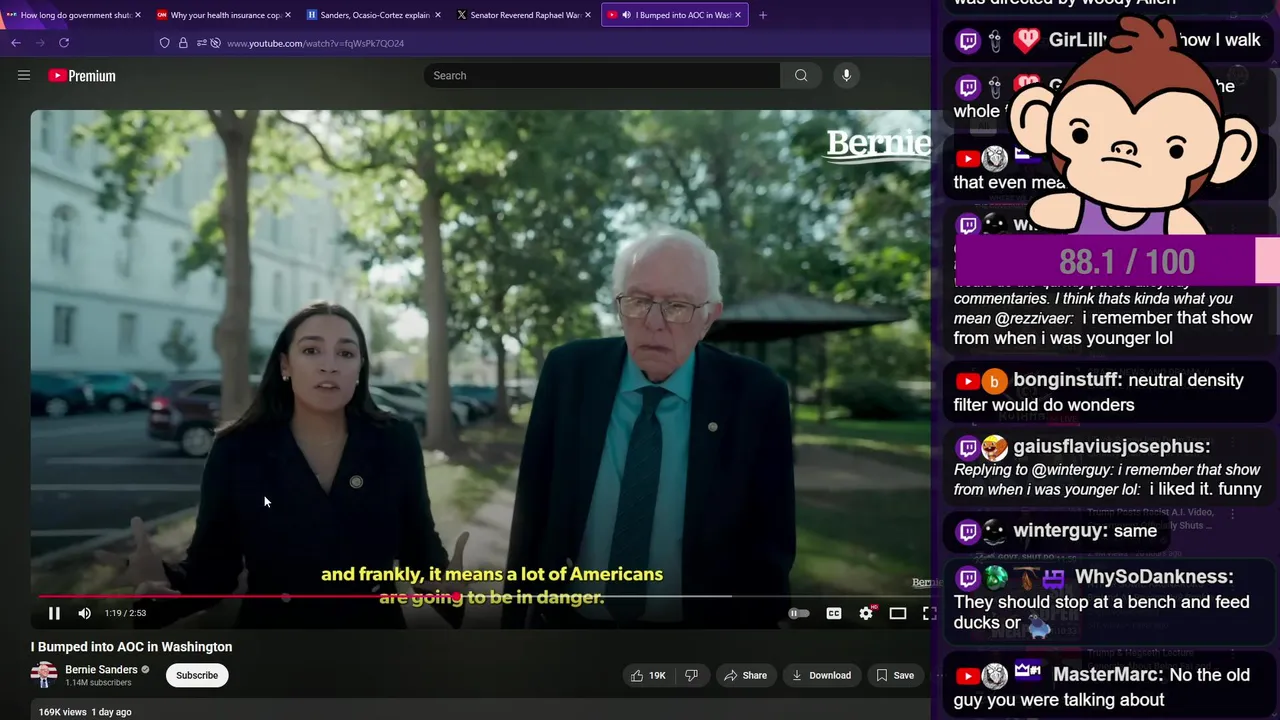Go forward in browser history
The image size is (1280, 720).
pos(40,43)
